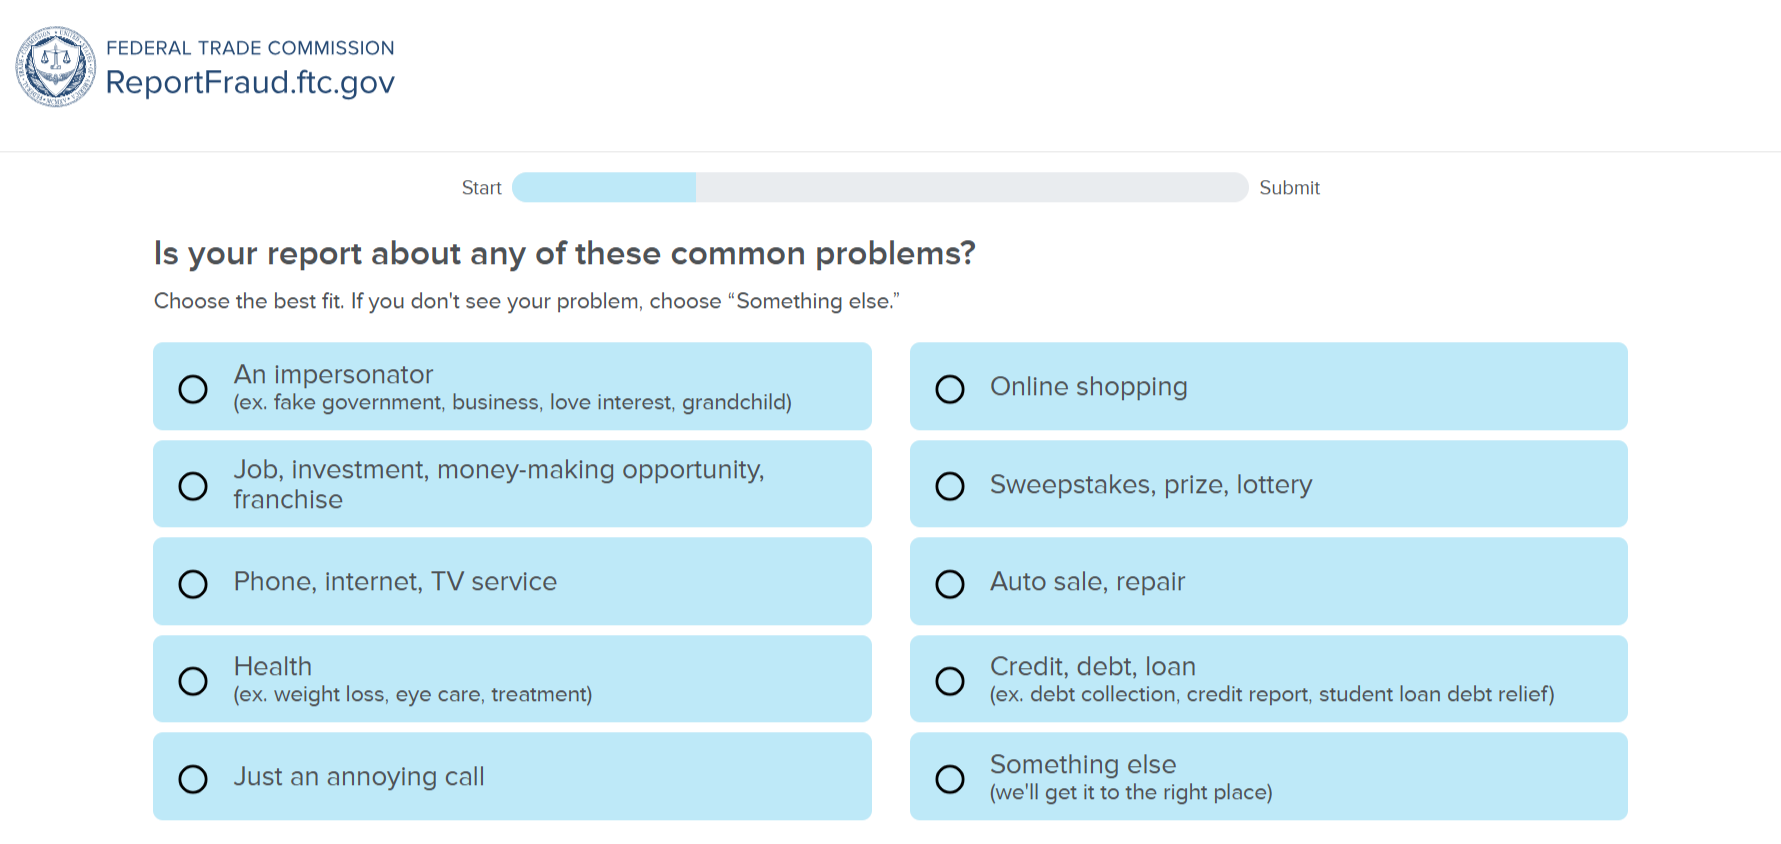Choose the "Auto sale, repair" radio button
The width and height of the screenshot is (1781, 844).
pyautogui.click(x=950, y=583)
